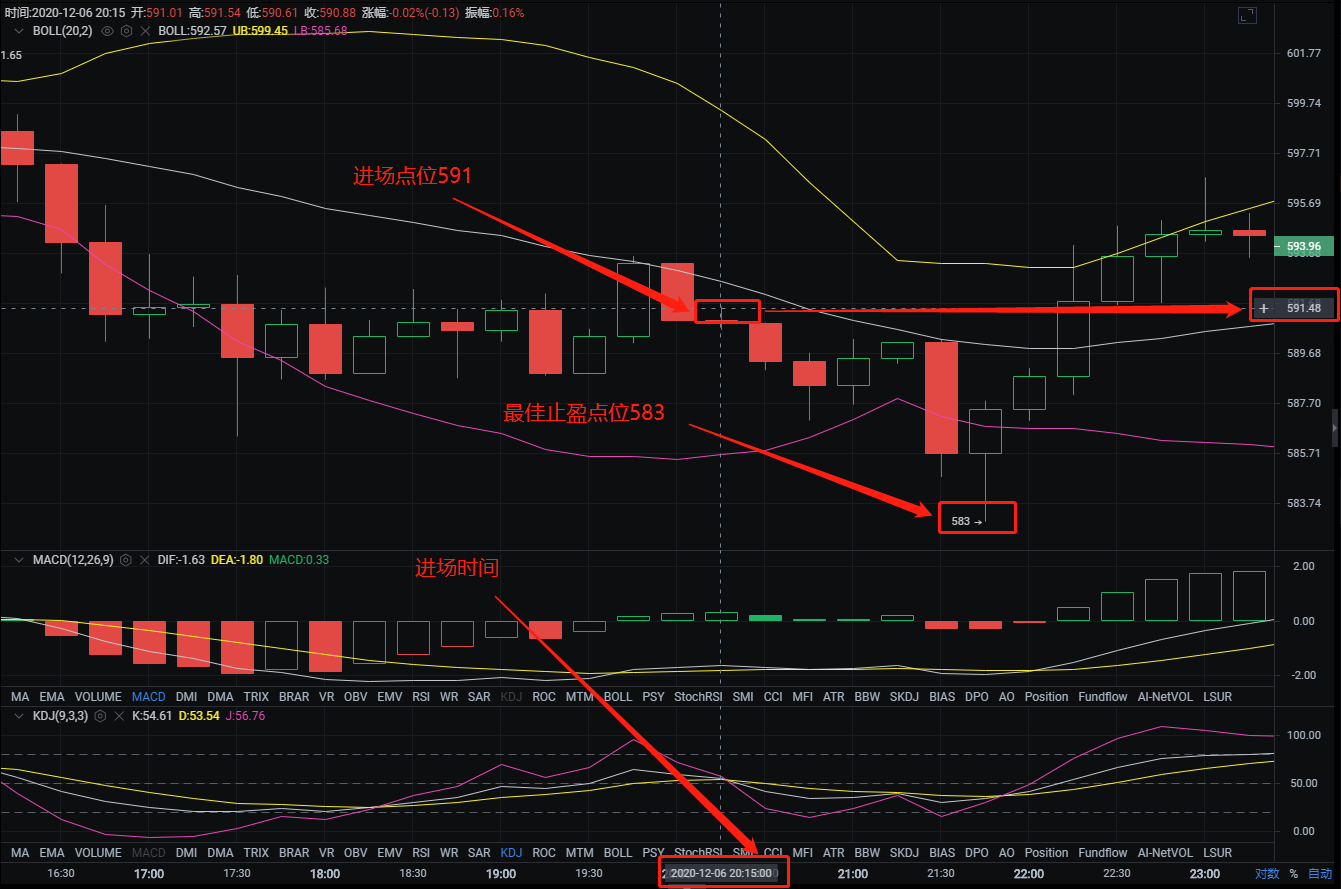Select CCI in MACD panel indicator row
Viewport: 1341px width, 889px height.
click(x=773, y=696)
